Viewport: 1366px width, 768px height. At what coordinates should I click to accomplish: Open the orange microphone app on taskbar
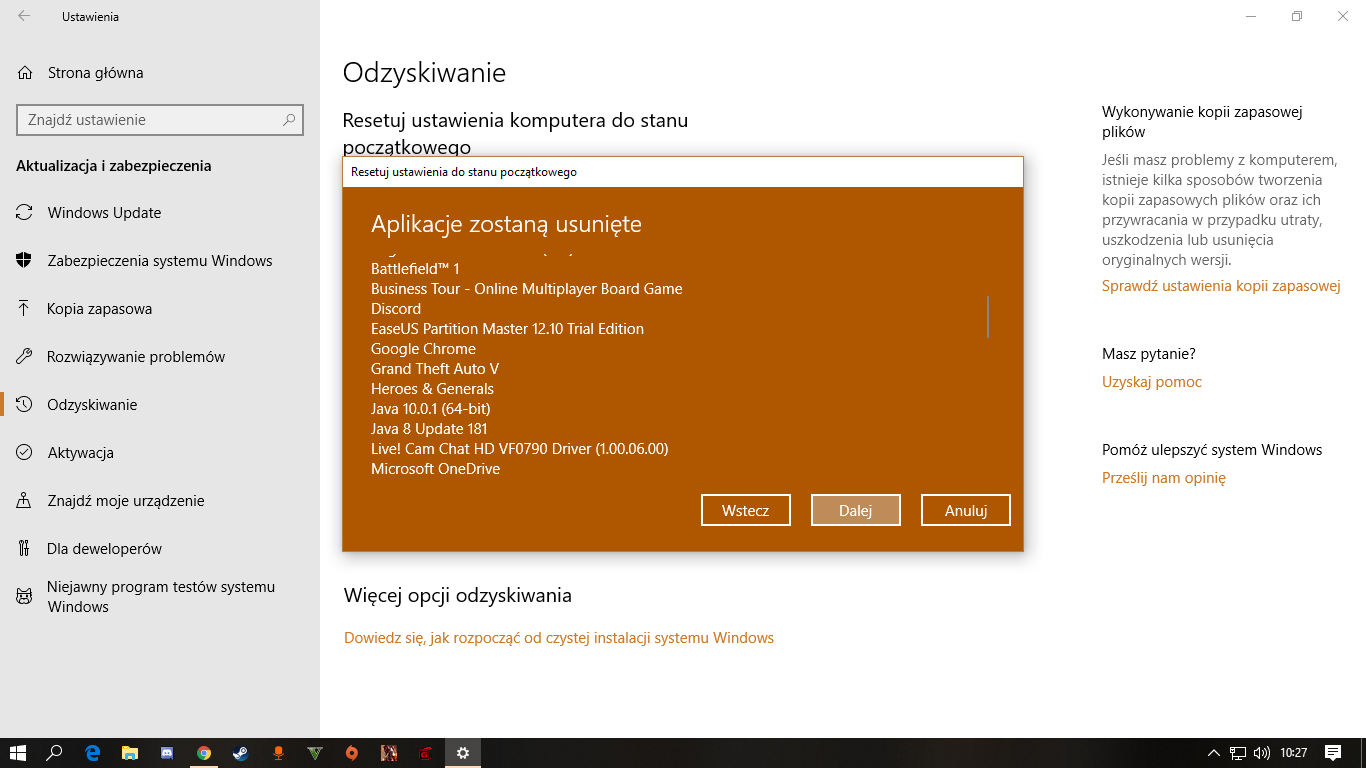coord(278,753)
